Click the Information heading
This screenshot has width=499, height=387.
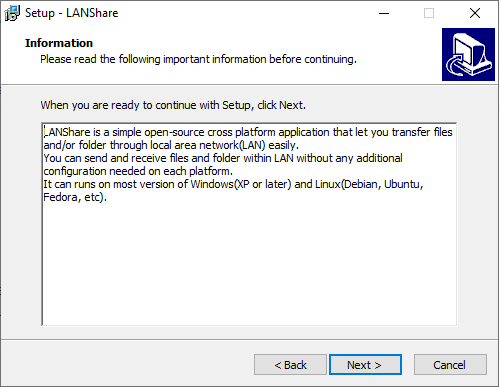tap(59, 43)
